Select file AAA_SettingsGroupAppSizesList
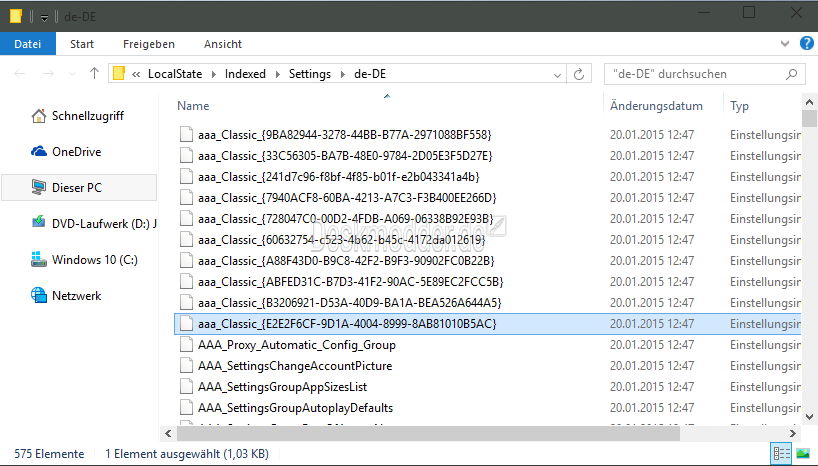The height and width of the screenshot is (466, 818). coord(282,387)
